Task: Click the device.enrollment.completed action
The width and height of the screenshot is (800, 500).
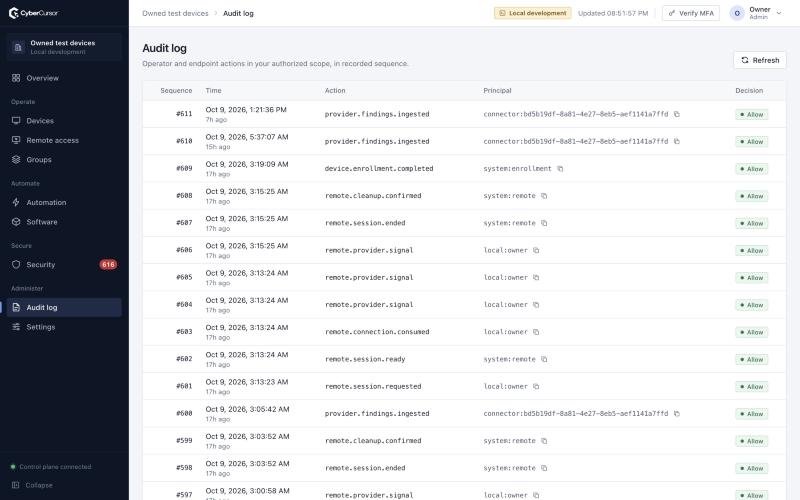Action: [379, 169]
